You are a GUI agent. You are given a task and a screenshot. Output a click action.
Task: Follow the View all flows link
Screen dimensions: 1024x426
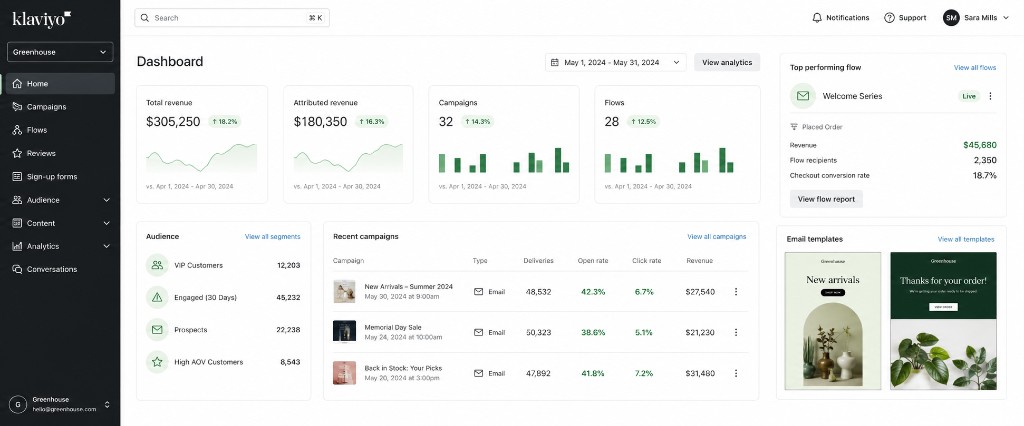pyautogui.click(x=975, y=67)
